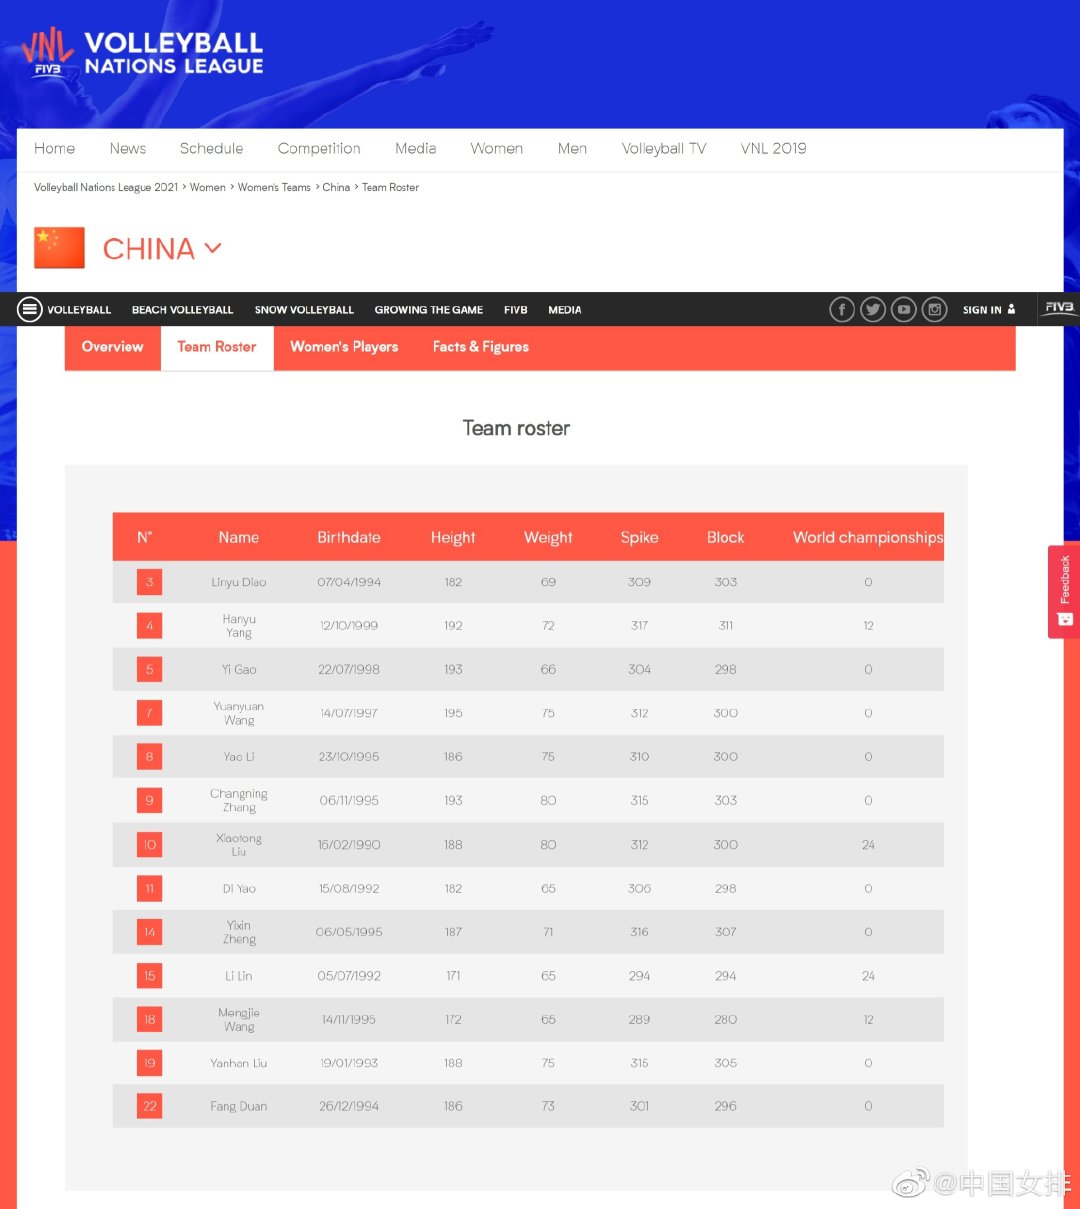Open the FIVB Twitter icon
The height and width of the screenshot is (1209, 1080).
(873, 310)
